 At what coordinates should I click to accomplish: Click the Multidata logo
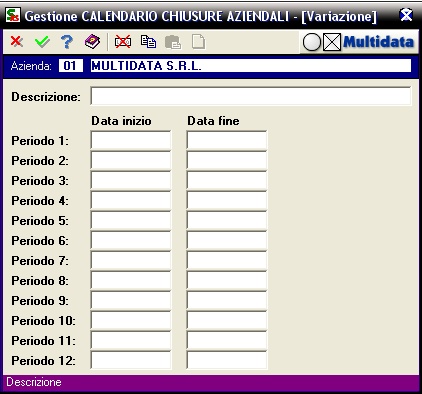coord(359,42)
